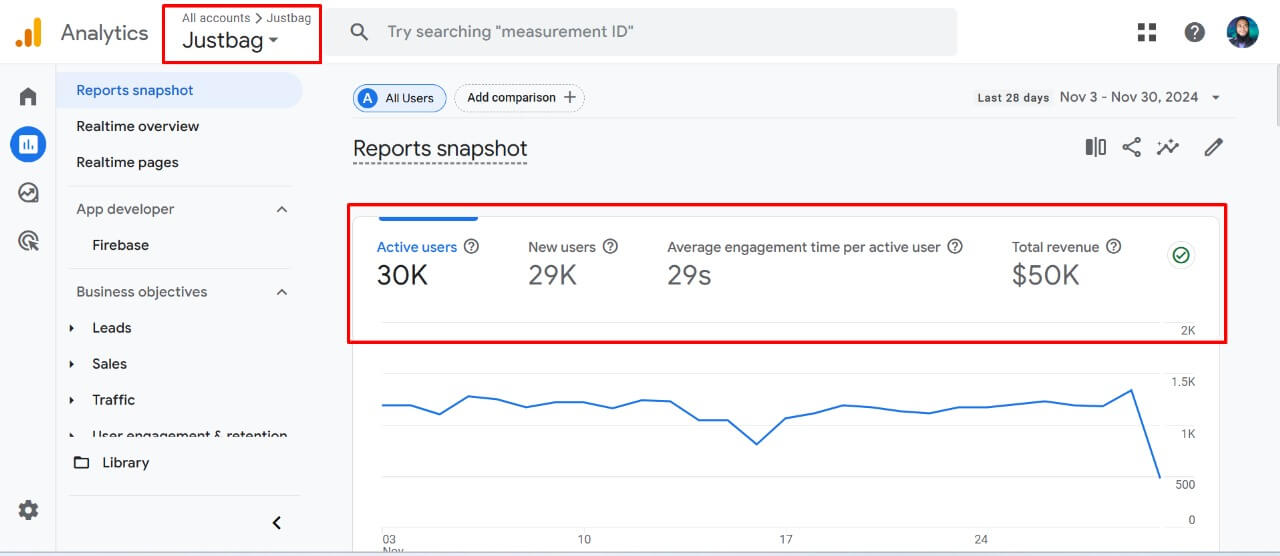Open the Explore icon in sidebar

(x=28, y=193)
